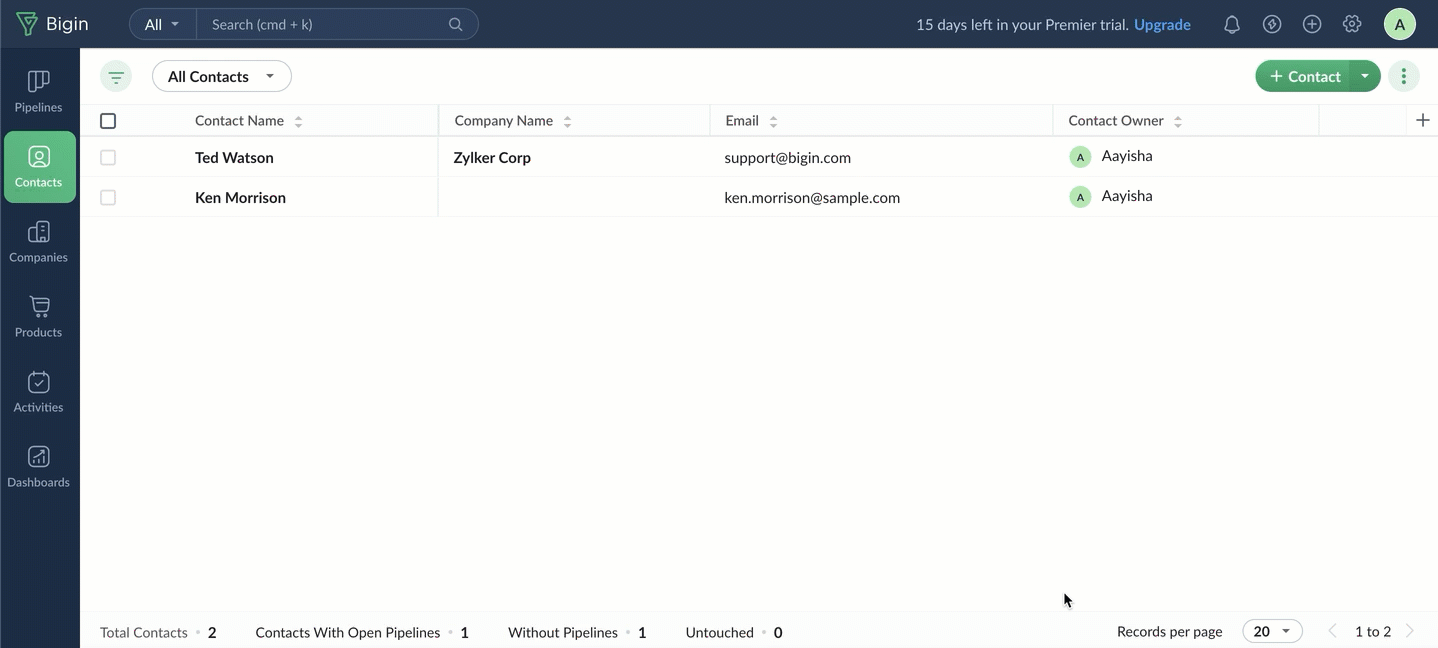Click the Bigin logo icon
This screenshot has height=648, width=1438.
click(27, 24)
